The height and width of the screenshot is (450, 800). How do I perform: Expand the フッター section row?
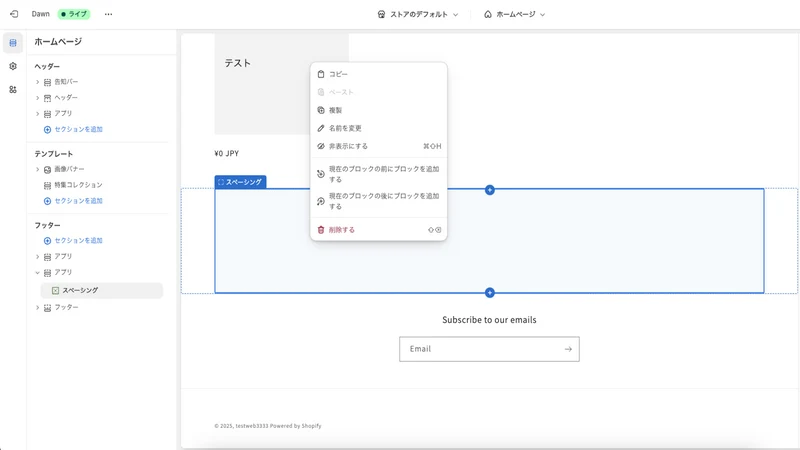[x=37, y=308]
